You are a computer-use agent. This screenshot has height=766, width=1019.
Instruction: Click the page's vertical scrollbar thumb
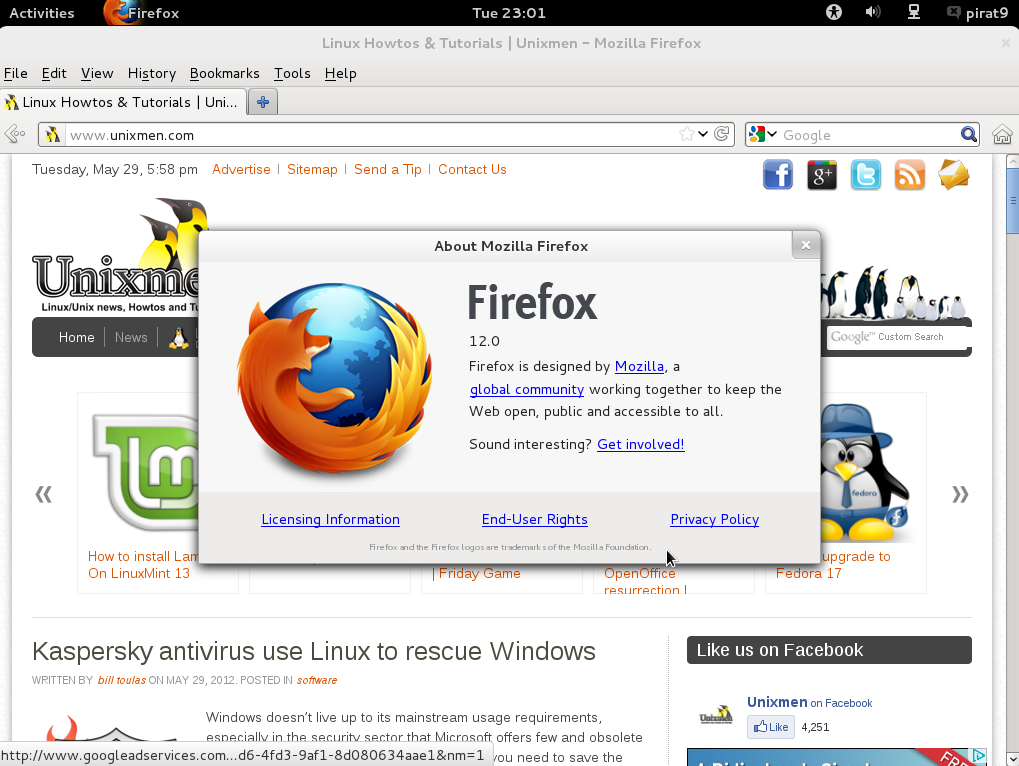1013,201
